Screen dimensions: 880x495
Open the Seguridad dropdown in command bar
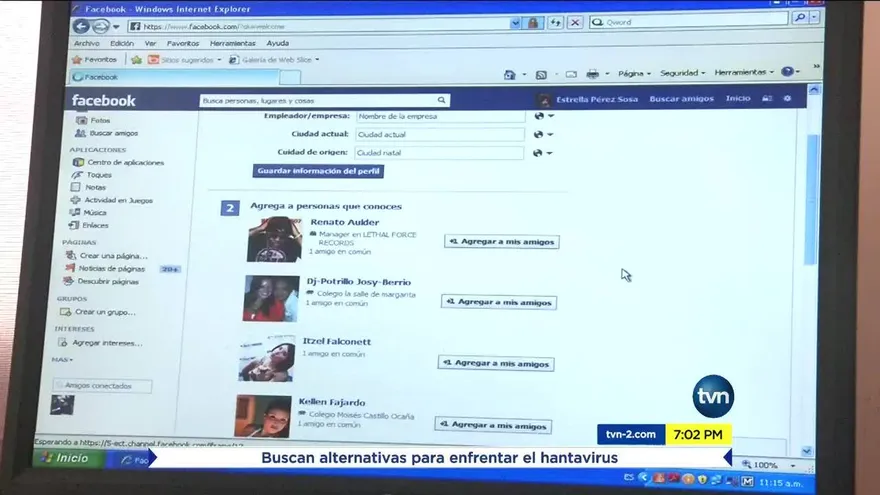click(x=682, y=73)
